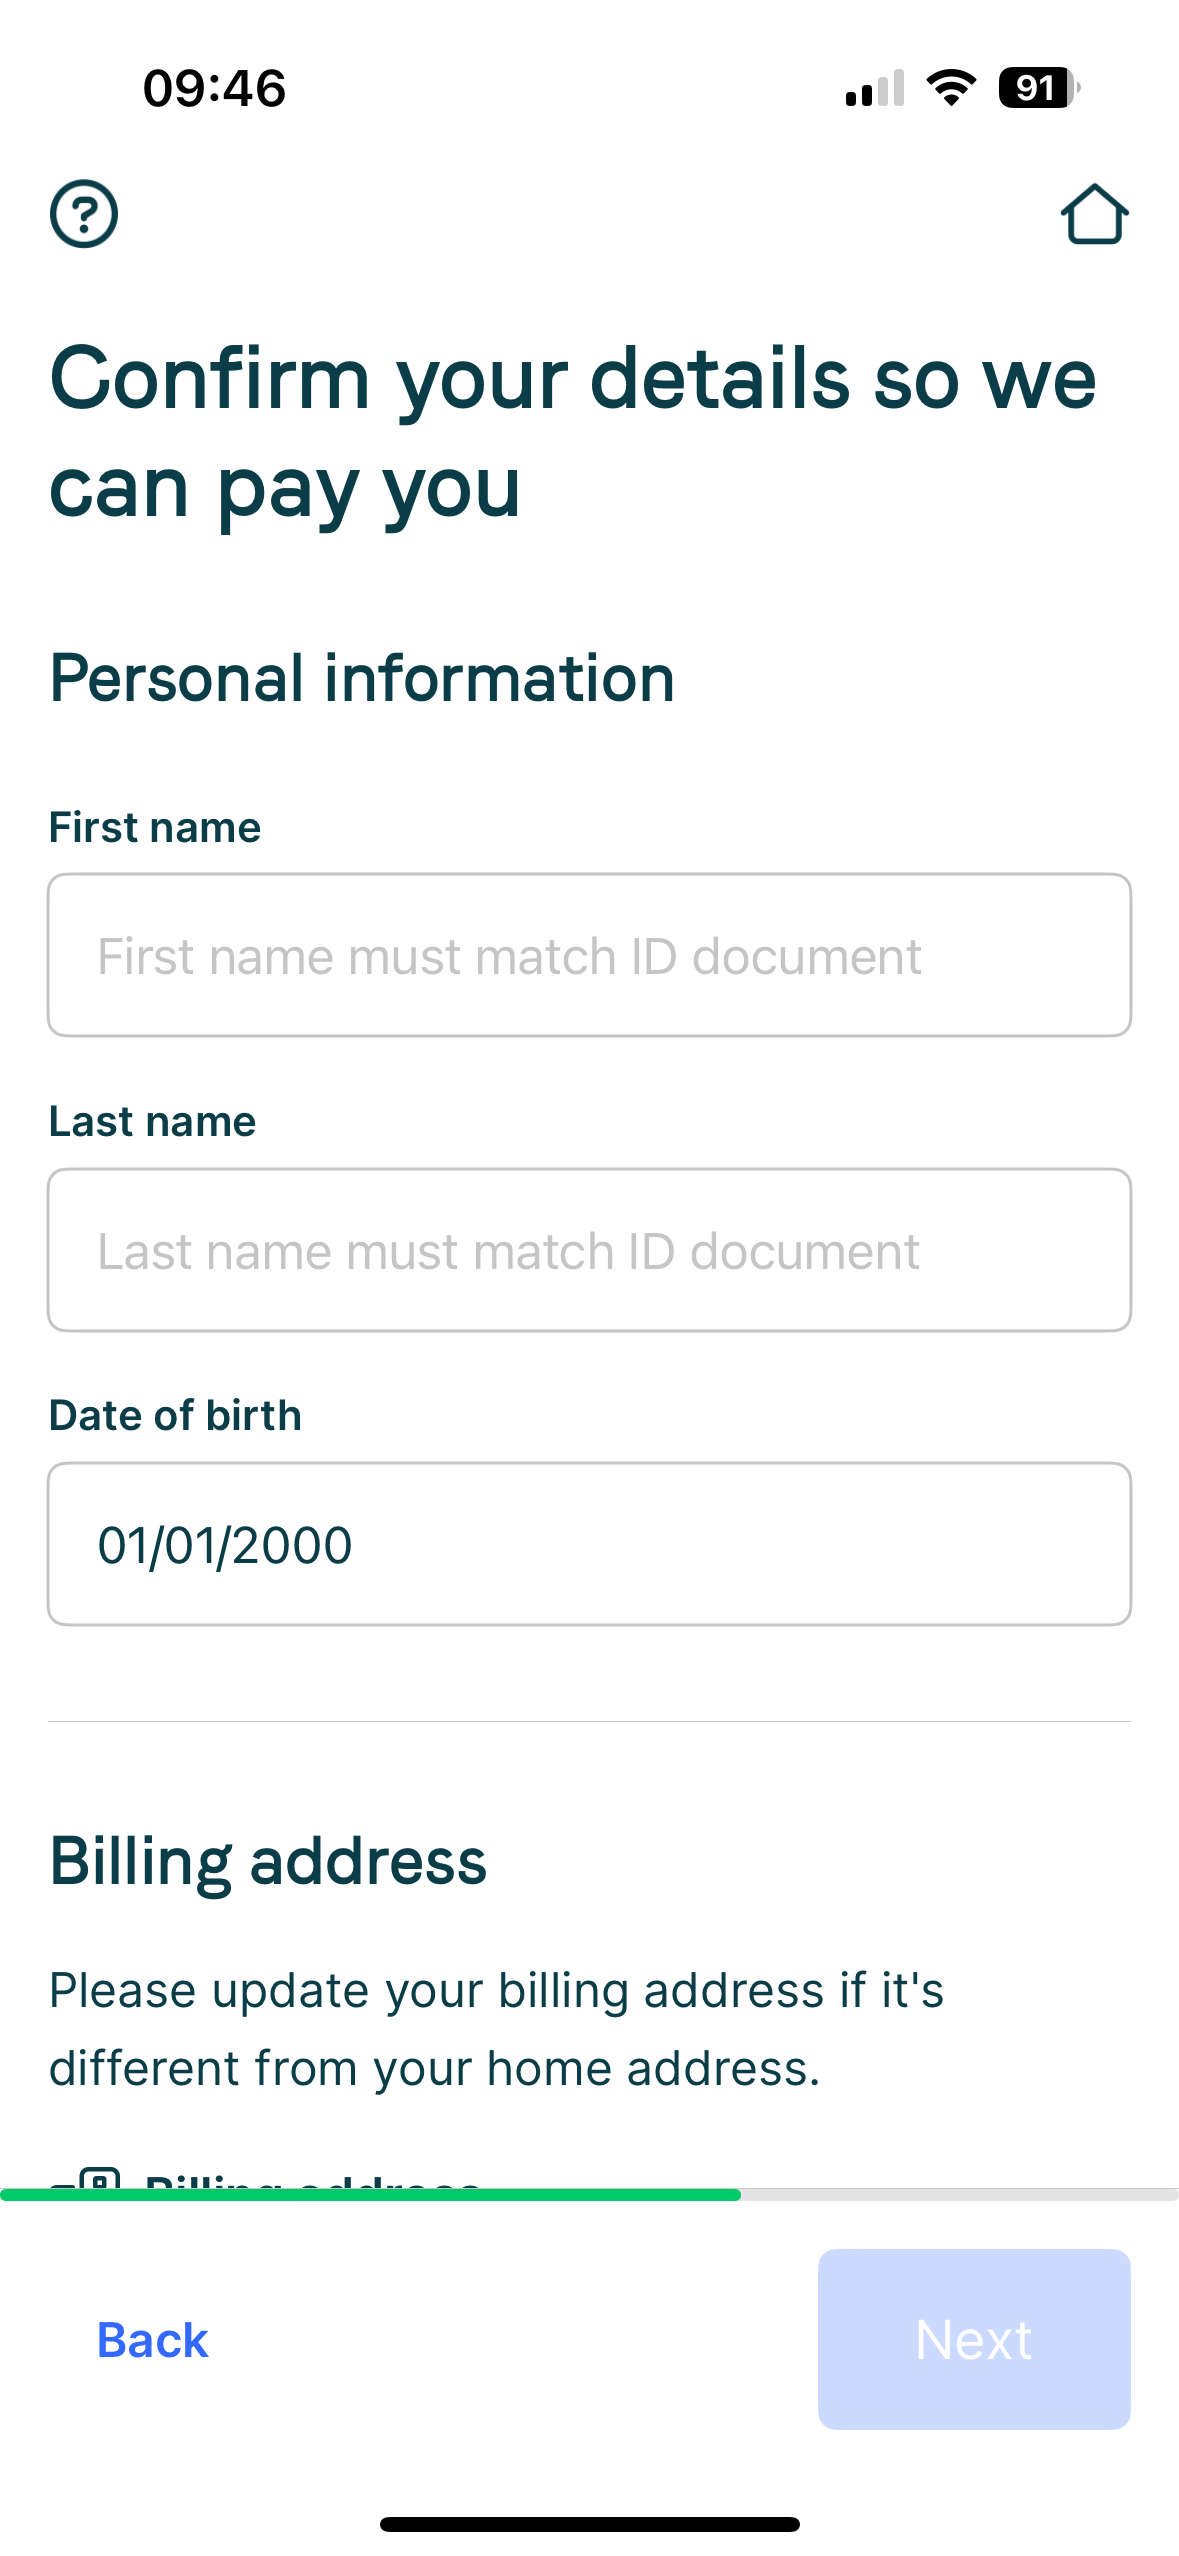Tap the Personal information heading
This screenshot has height=2556, width=1179.
[362, 678]
